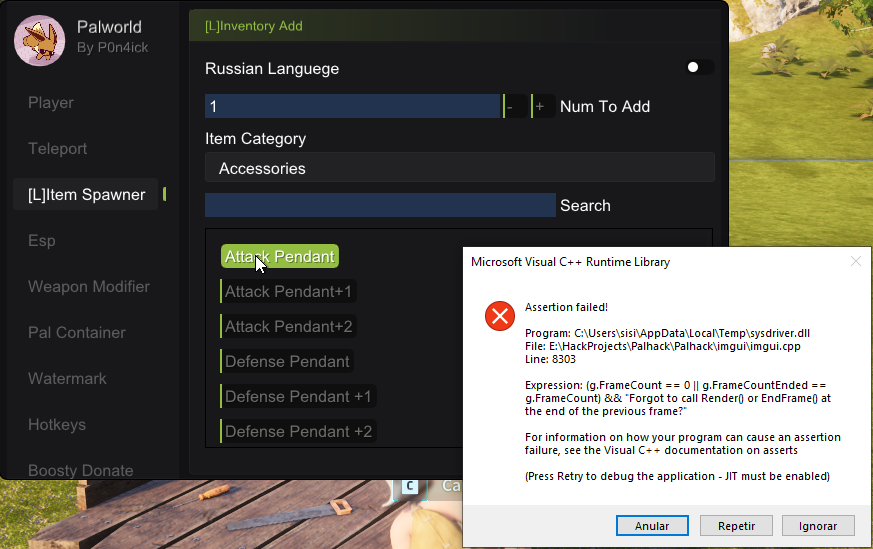
Task: Open the Watermark section
Action: pos(67,379)
